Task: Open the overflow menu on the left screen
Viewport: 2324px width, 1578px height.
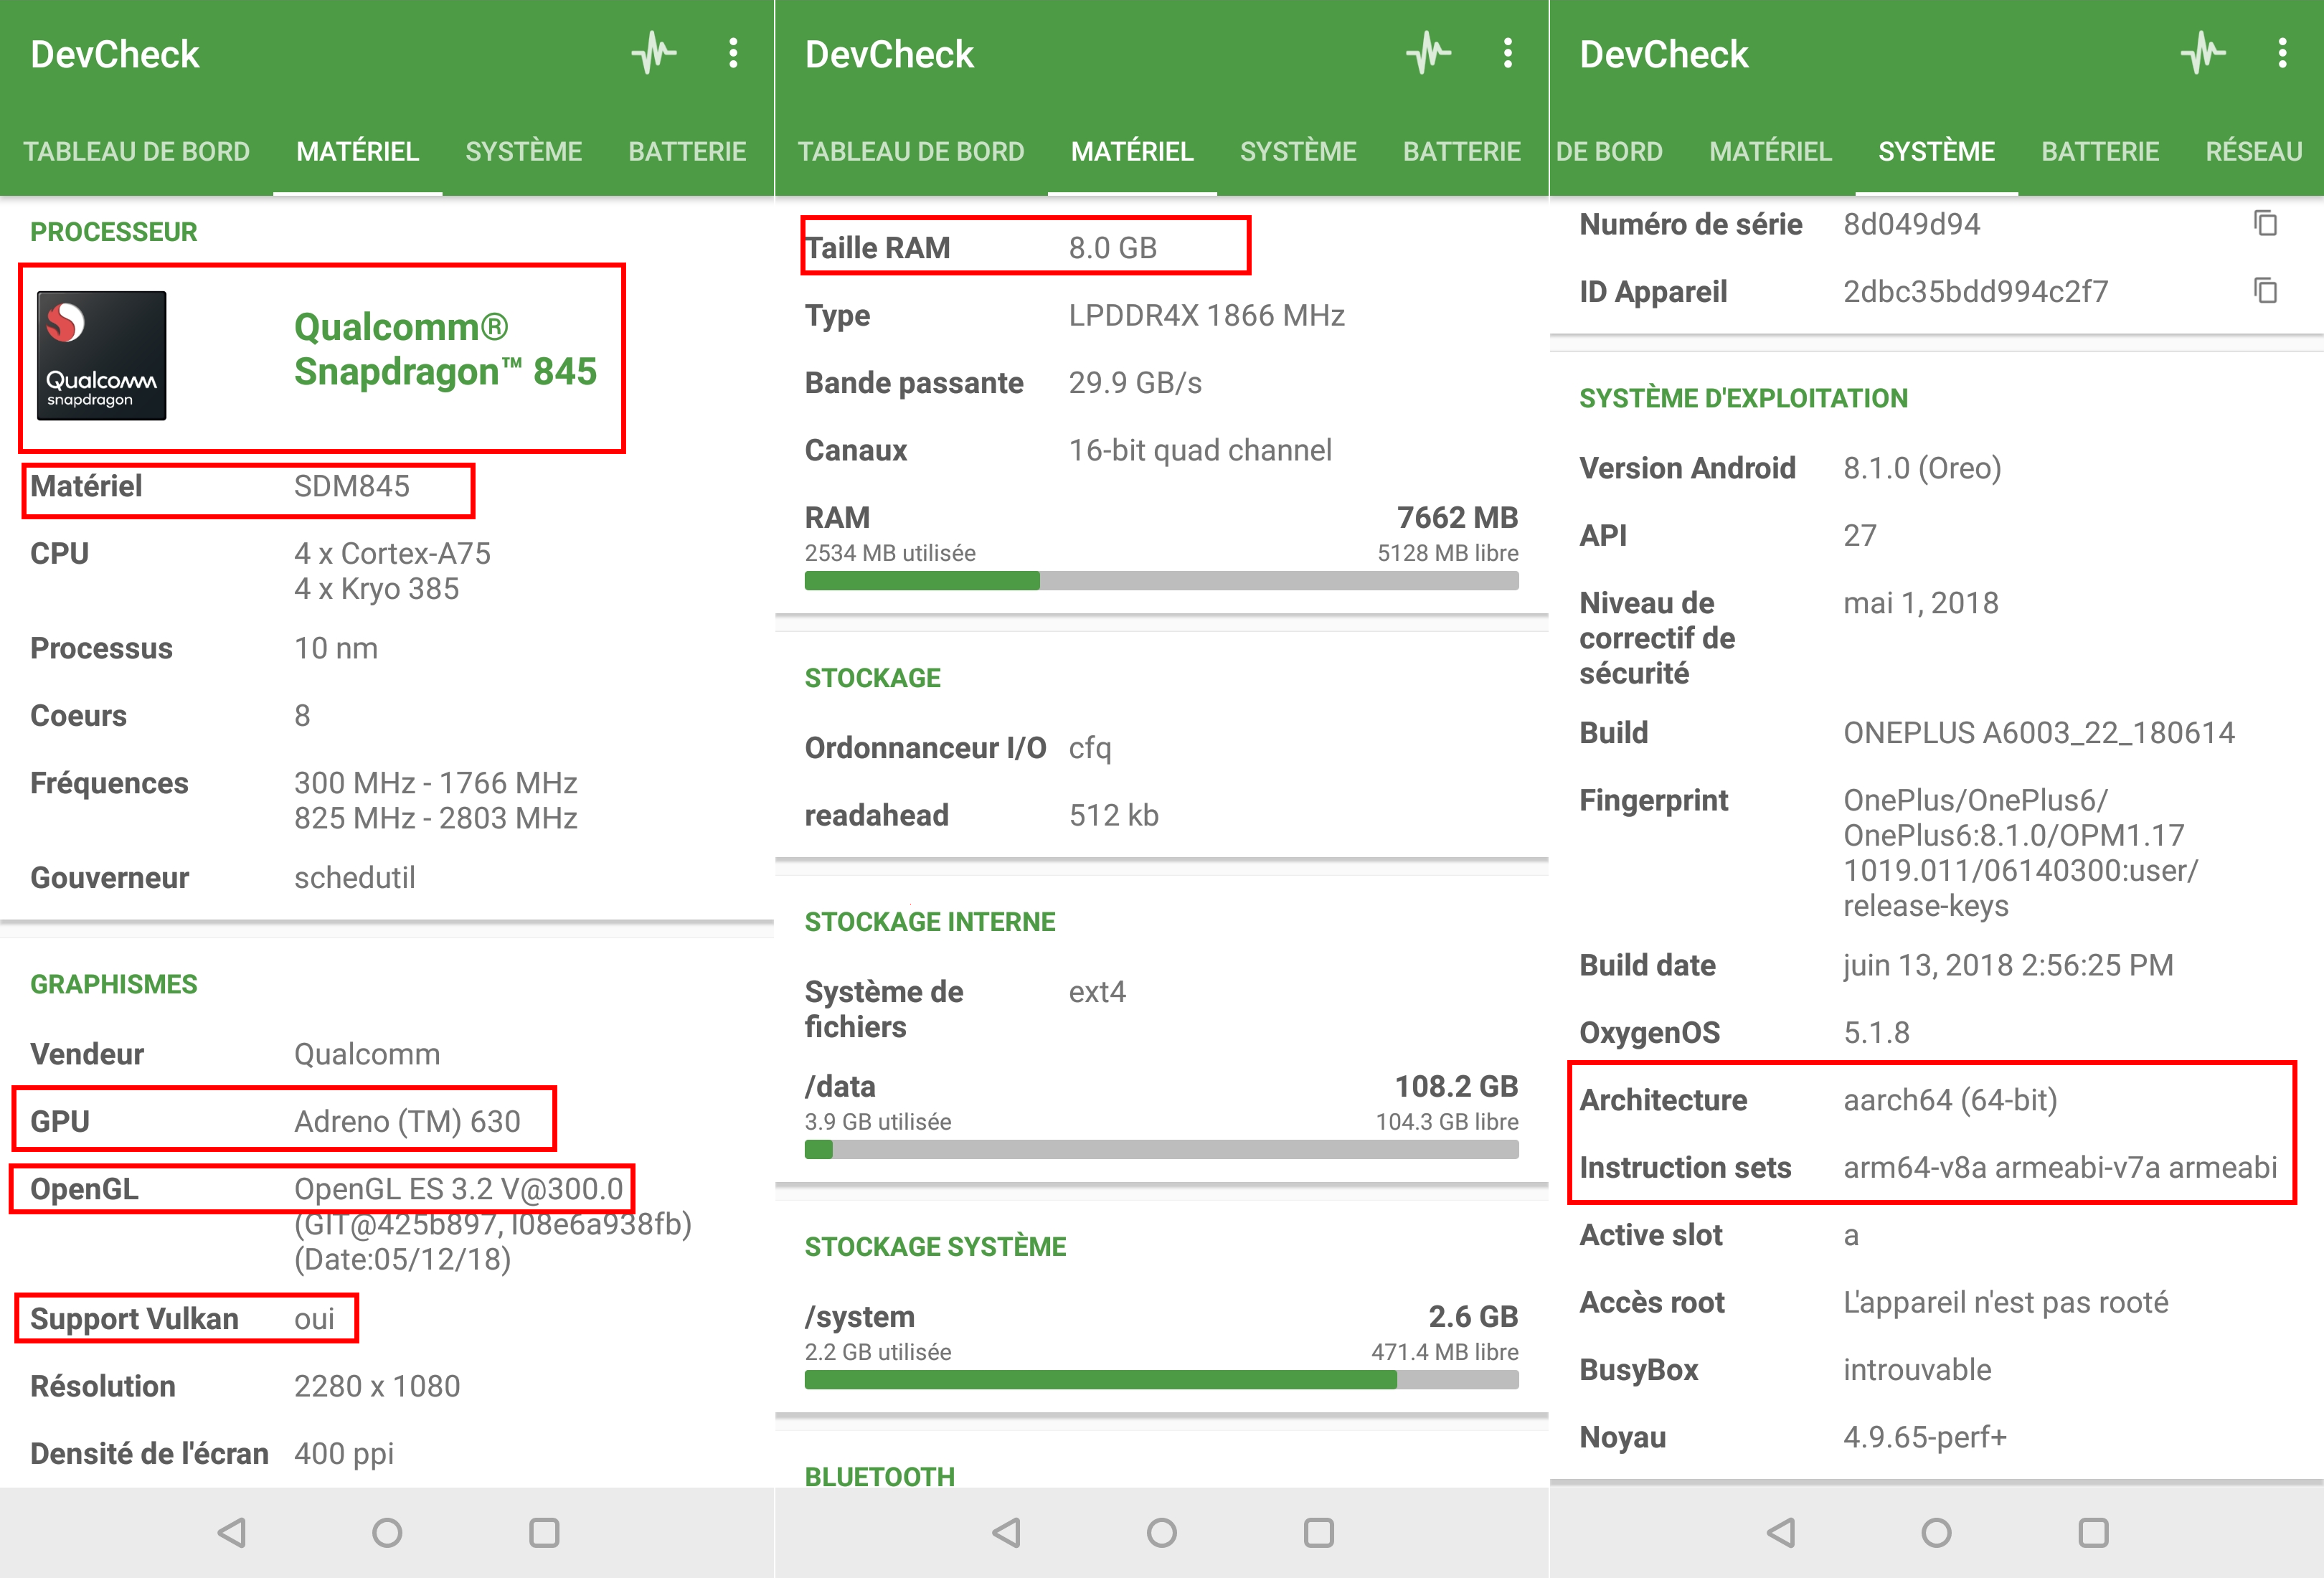Action: 733,53
